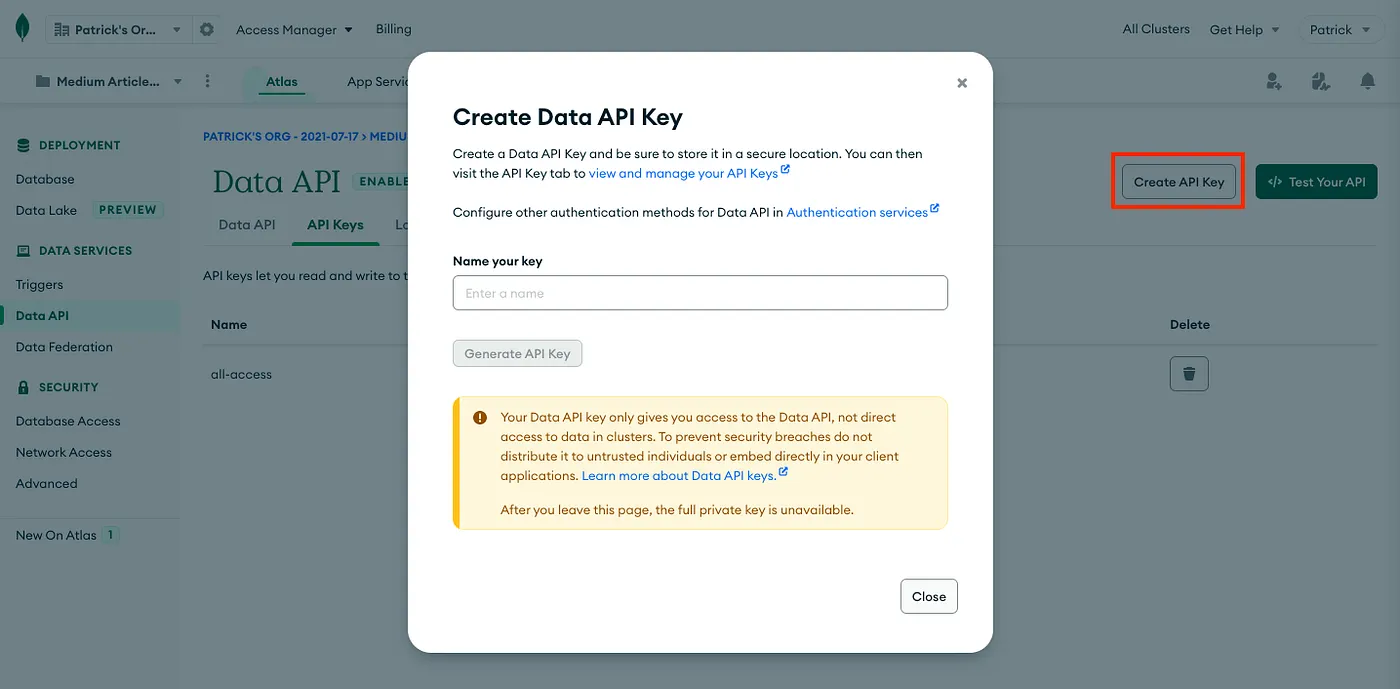The width and height of the screenshot is (1400, 689).
Task: Open Database in the sidebar
Action: tap(45, 179)
